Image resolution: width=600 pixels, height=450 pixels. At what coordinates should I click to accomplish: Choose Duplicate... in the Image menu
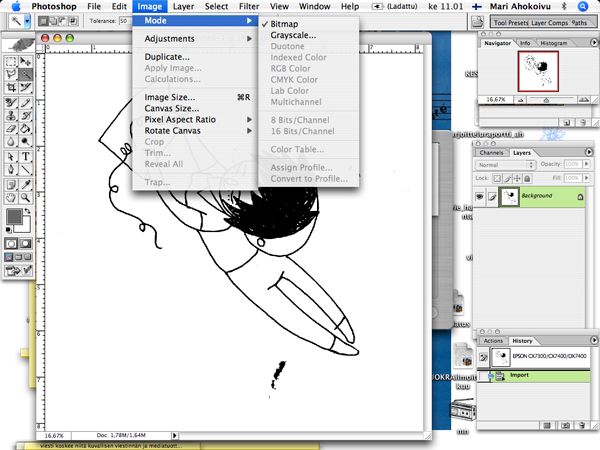(195, 57)
